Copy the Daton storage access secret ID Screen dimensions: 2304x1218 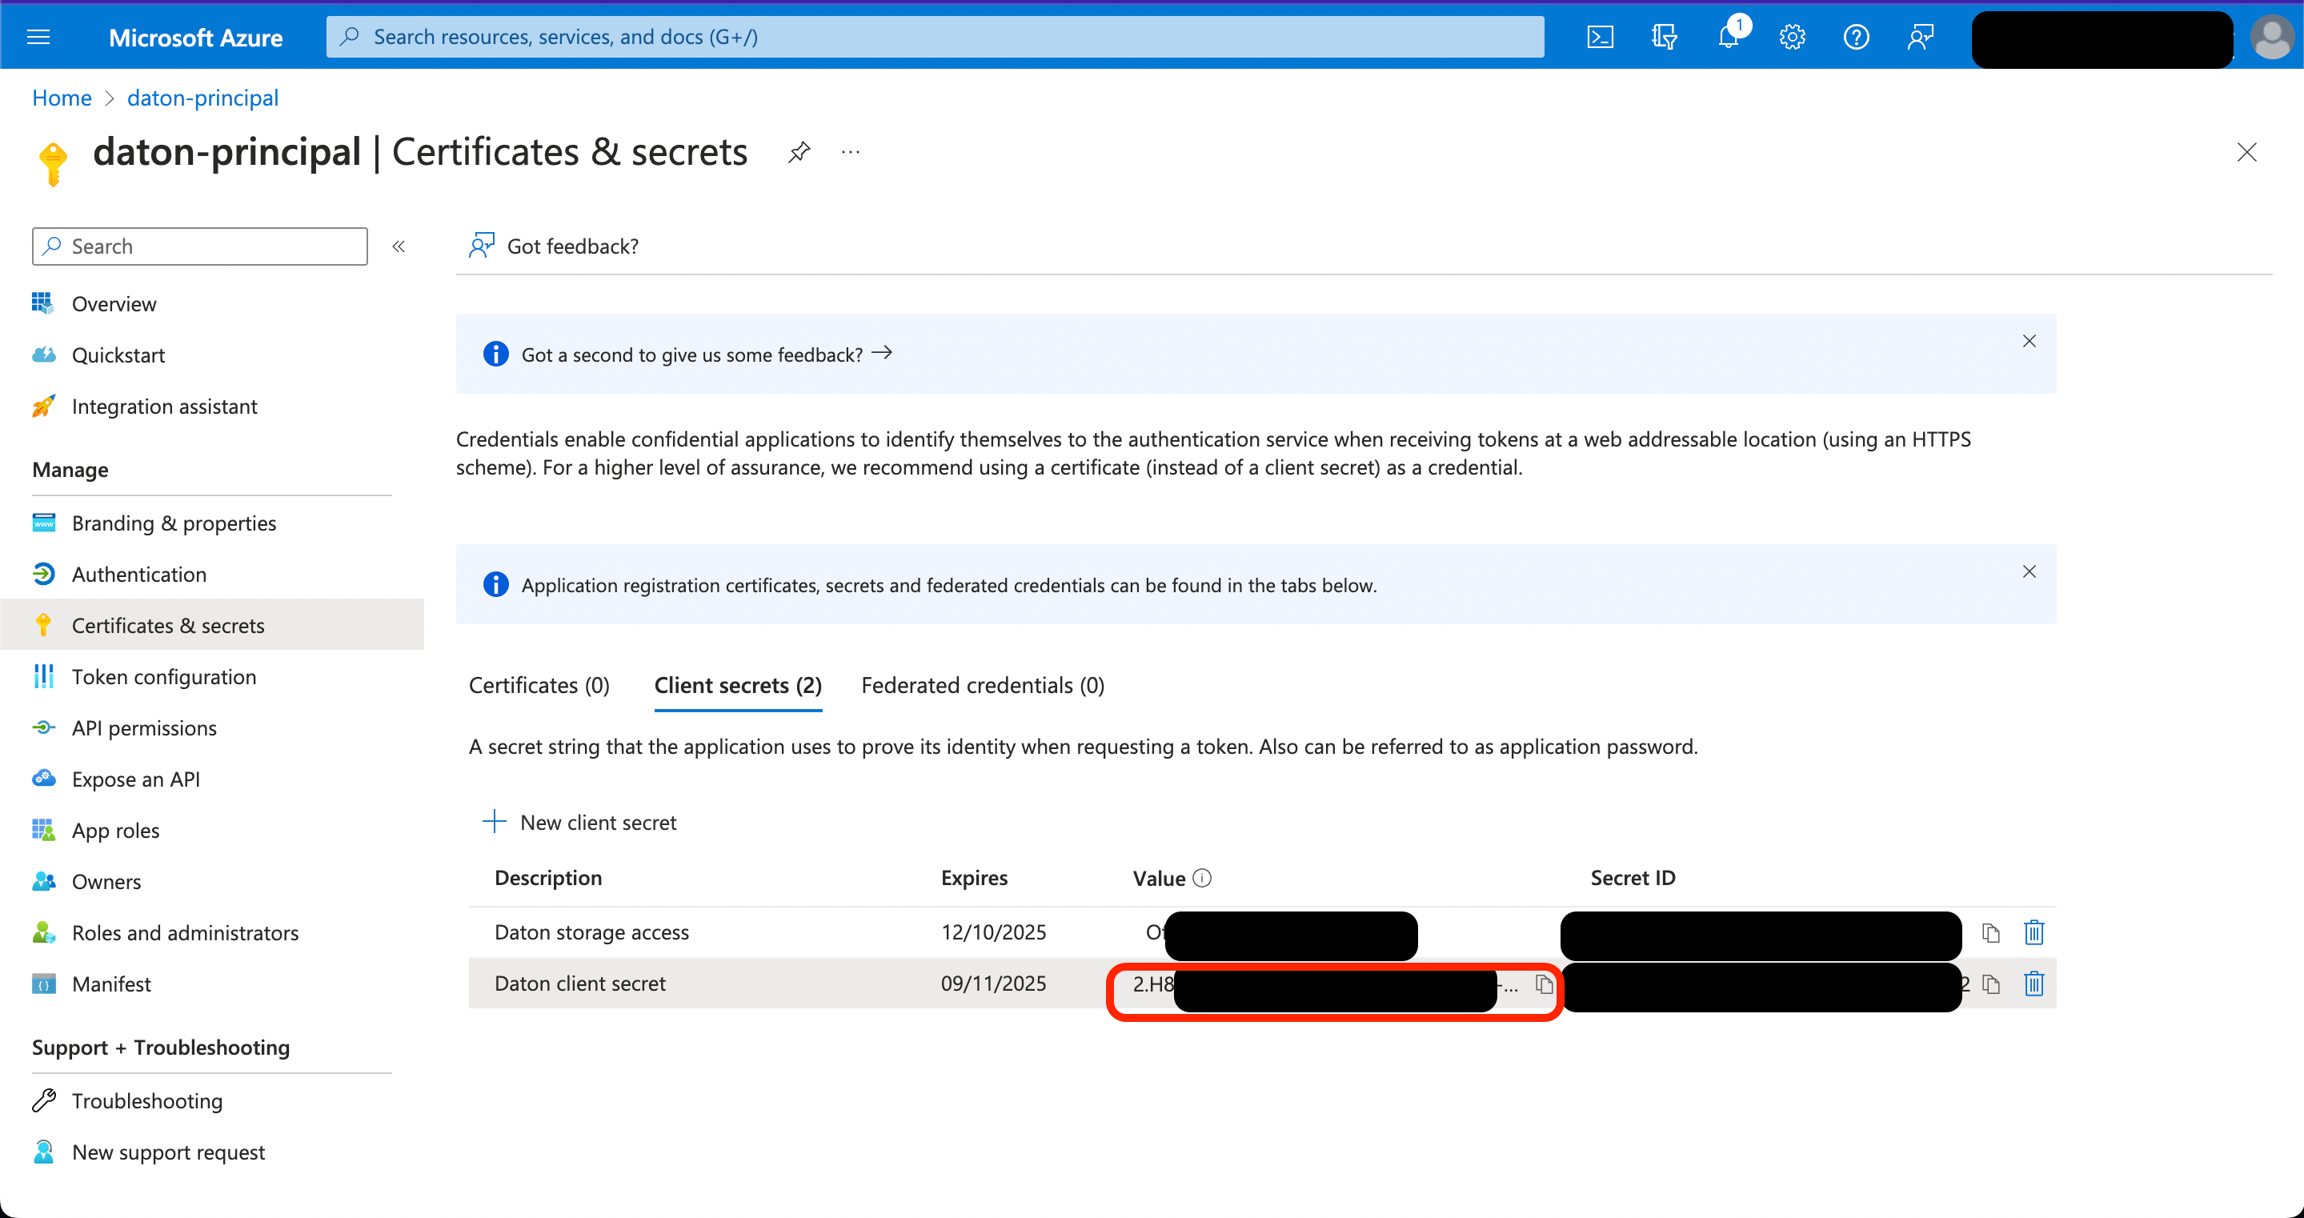(x=1991, y=932)
